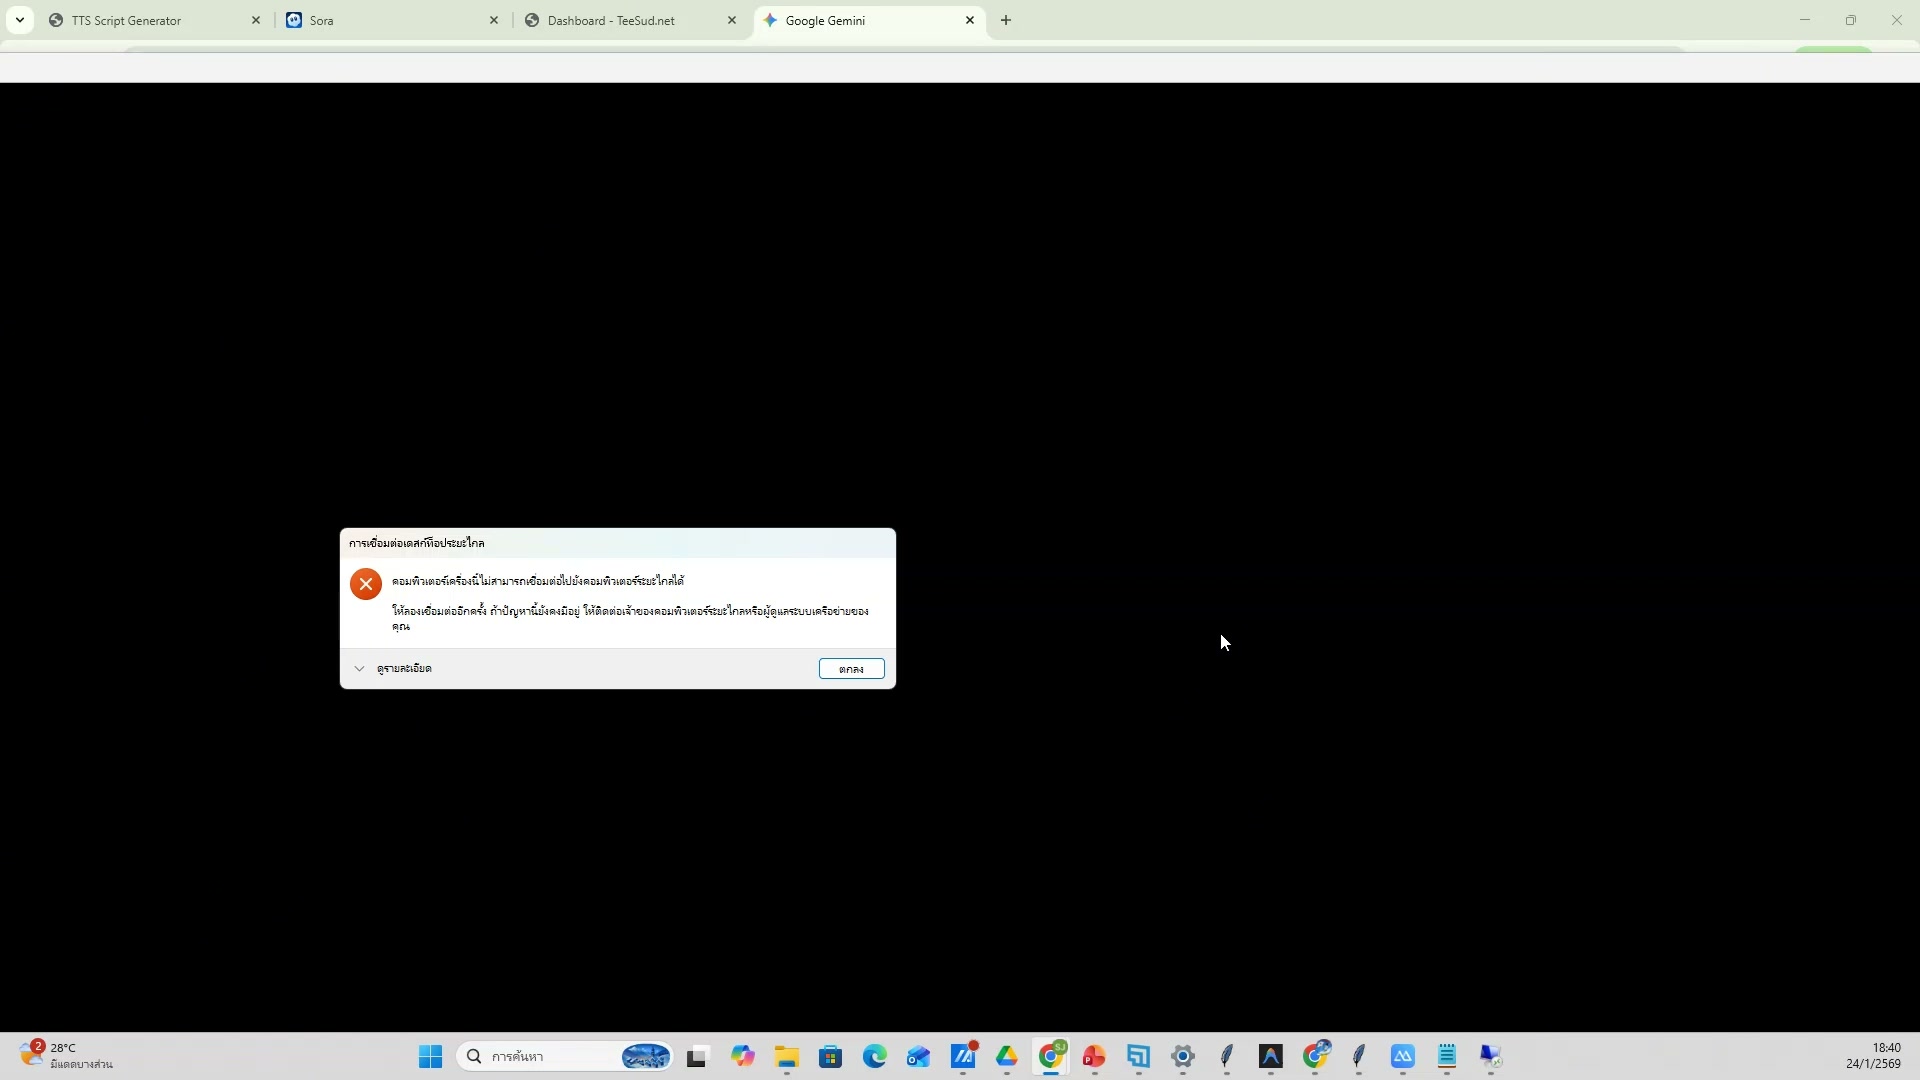Open Outlook from the taskbar
1920x1080 pixels.
tap(919, 1057)
